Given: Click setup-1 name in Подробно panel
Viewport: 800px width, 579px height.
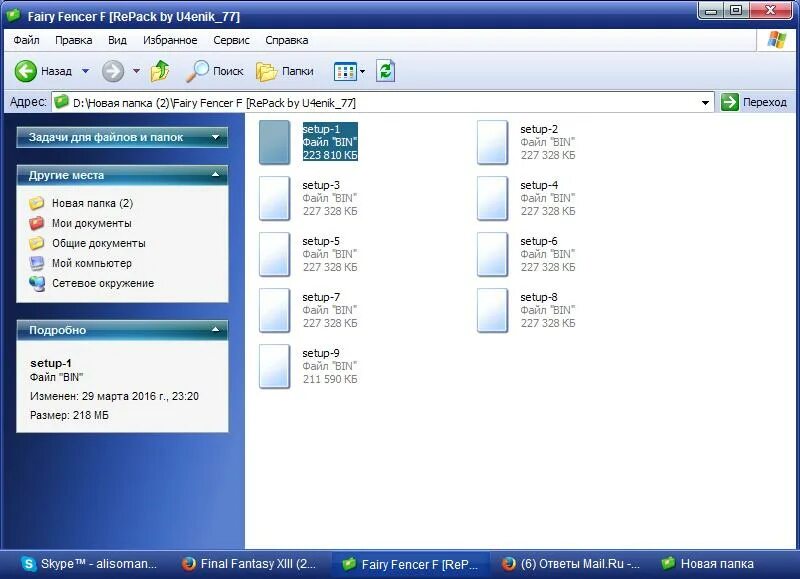Looking at the screenshot, I should (51, 363).
